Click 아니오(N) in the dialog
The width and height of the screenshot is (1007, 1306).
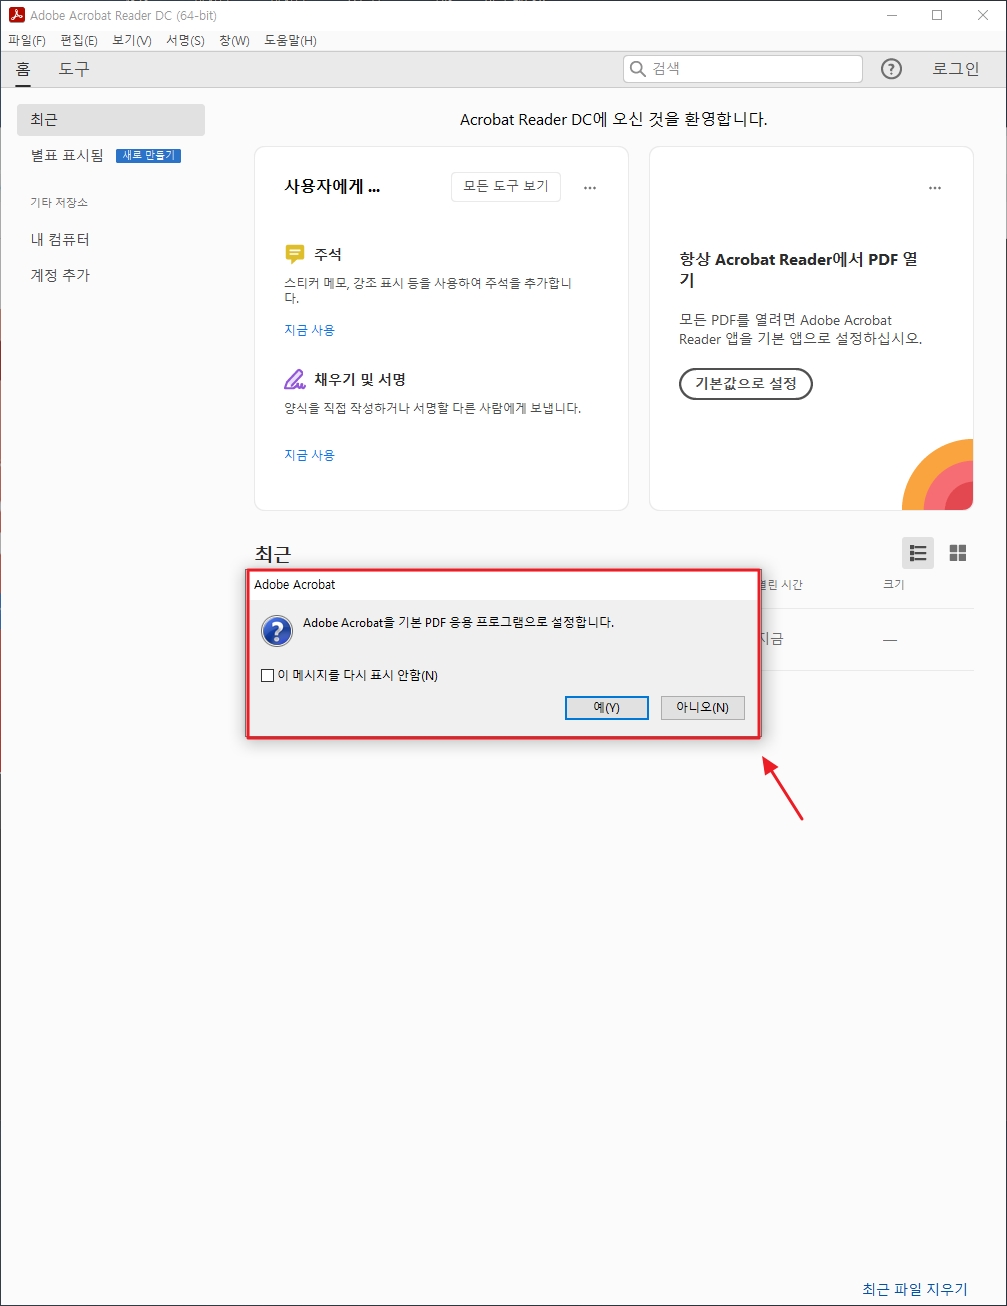(703, 707)
